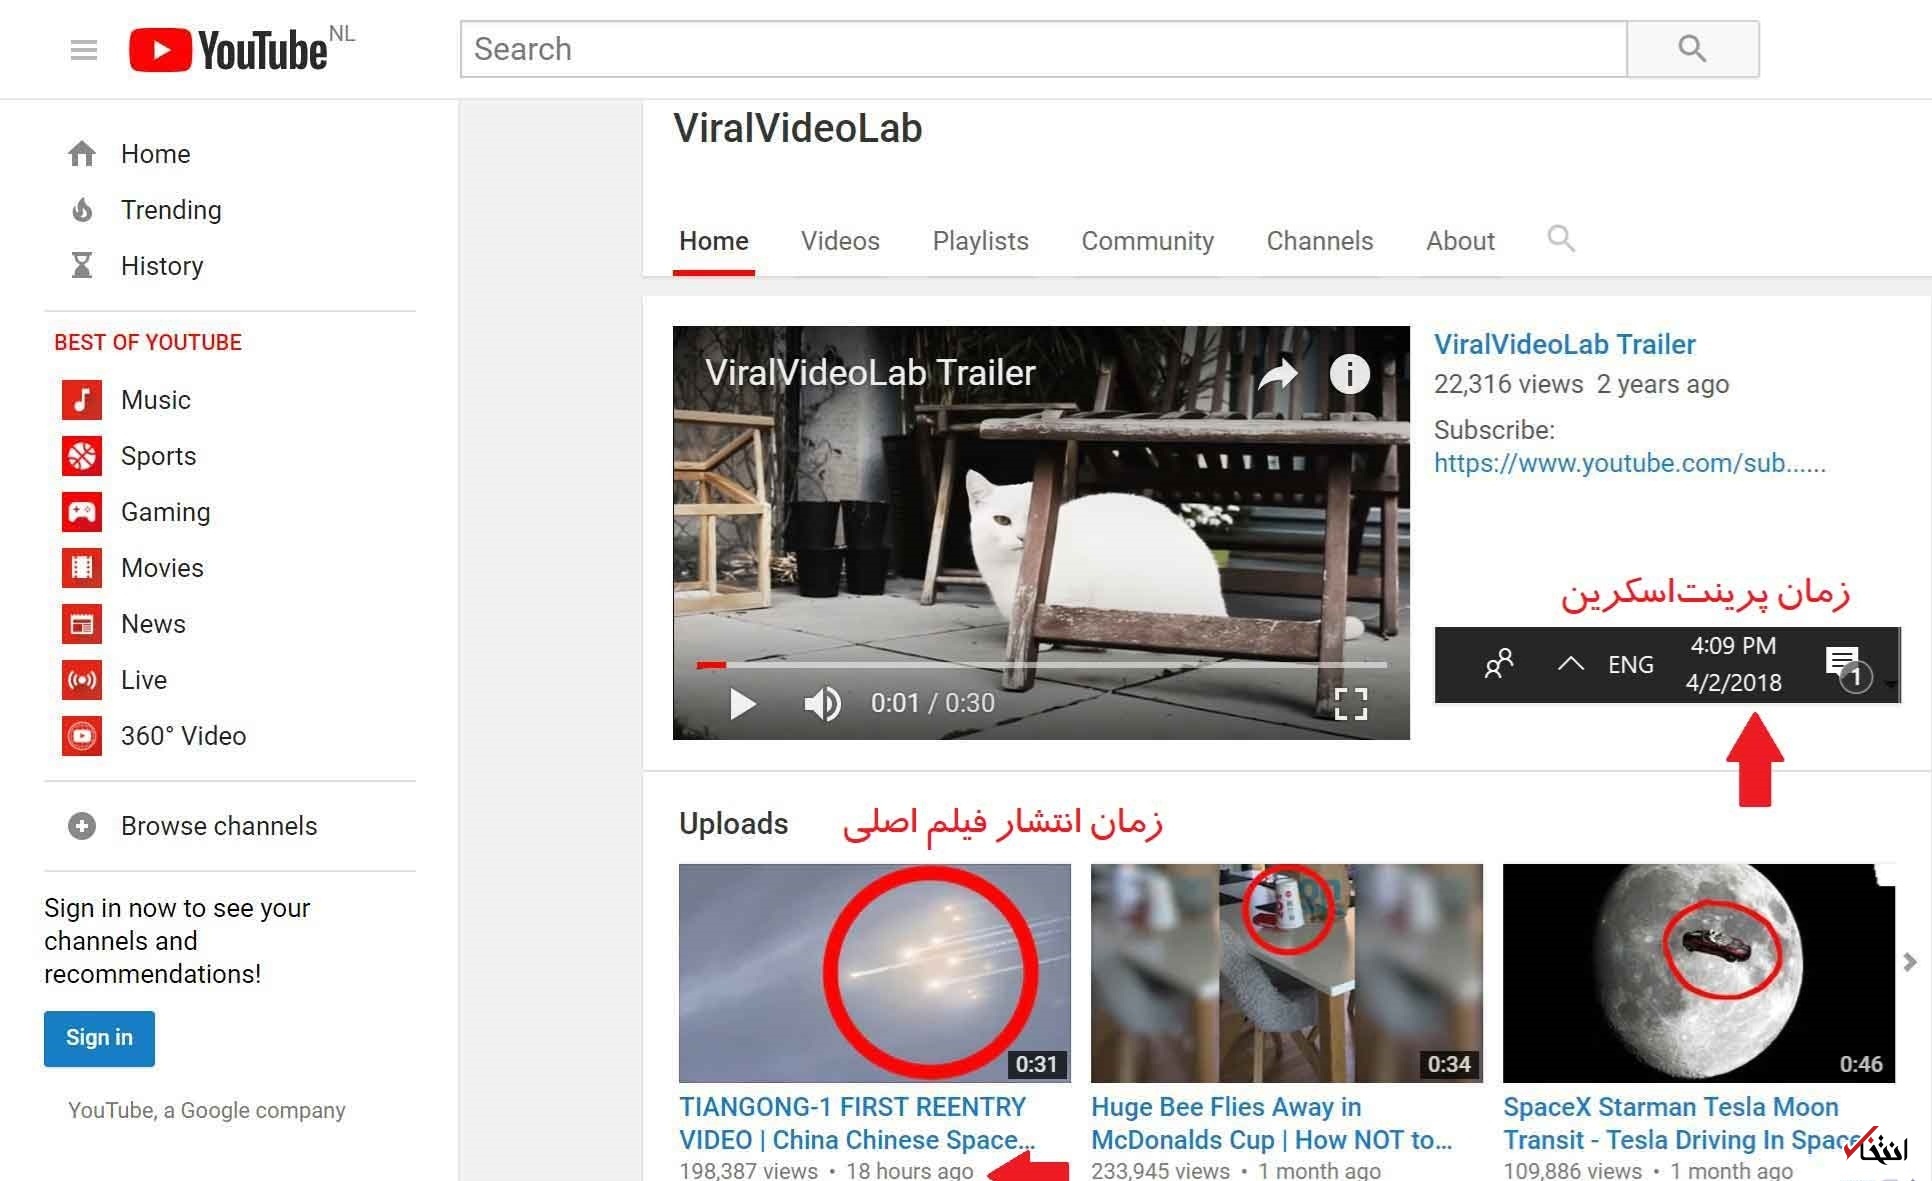Open Gaming in Best of YouTube
Viewport: 1932px width, 1181px height.
click(166, 512)
